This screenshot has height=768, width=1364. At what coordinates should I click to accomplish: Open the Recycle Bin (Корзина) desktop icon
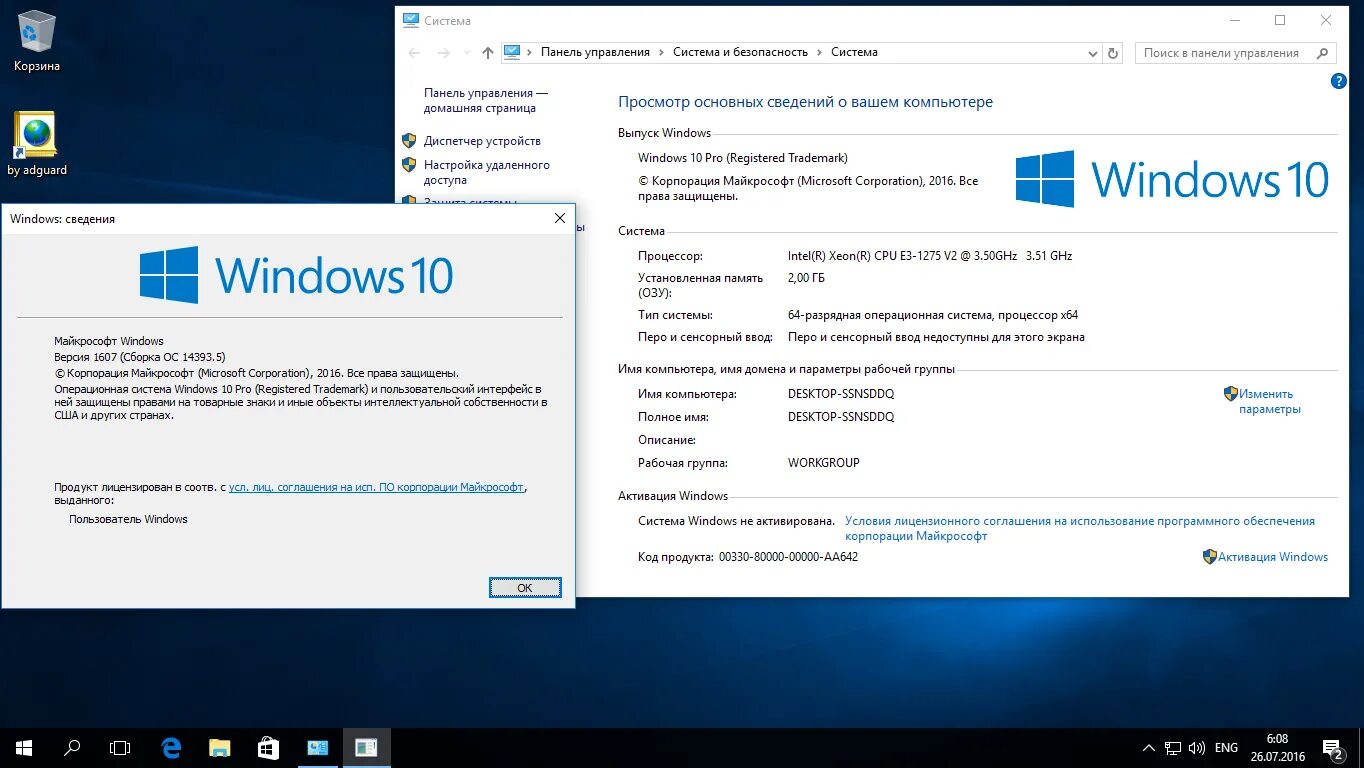click(x=37, y=41)
